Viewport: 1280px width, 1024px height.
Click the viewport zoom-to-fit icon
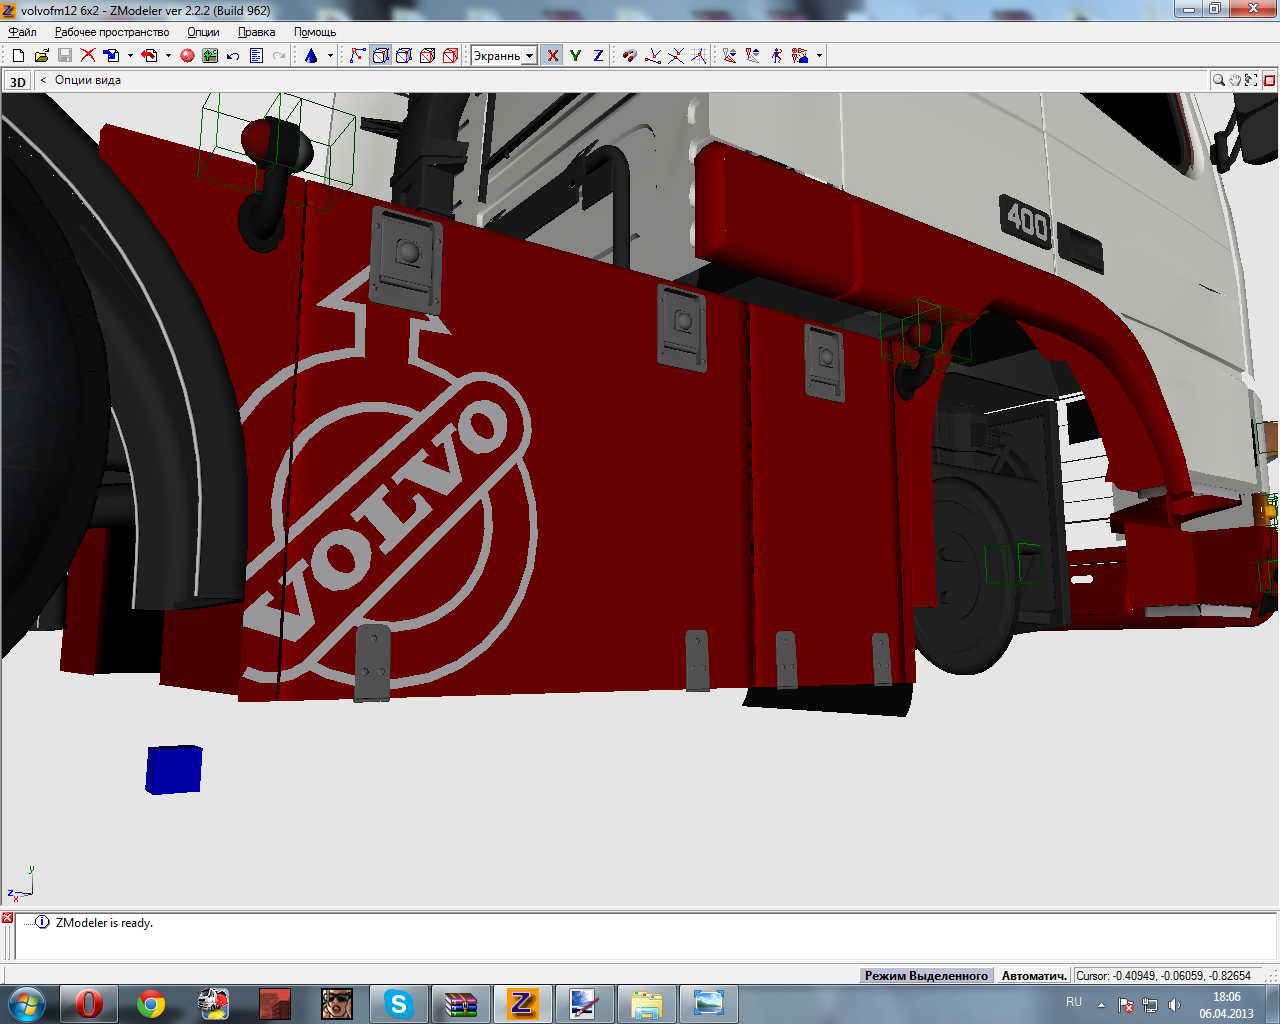(1251, 80)
